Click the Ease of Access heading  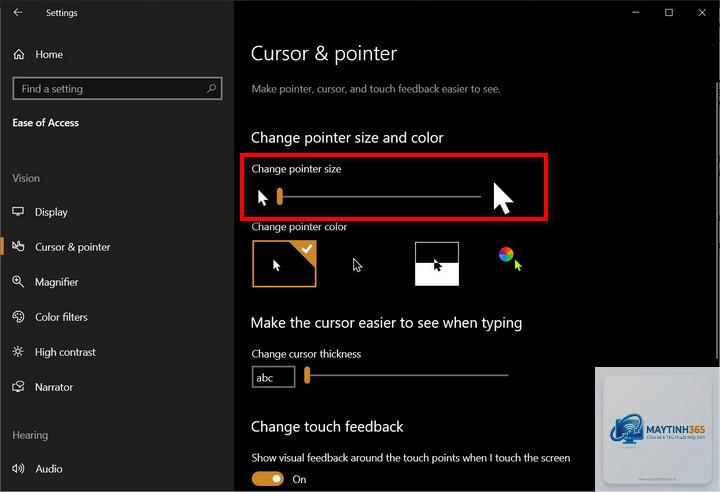(45, 123)
